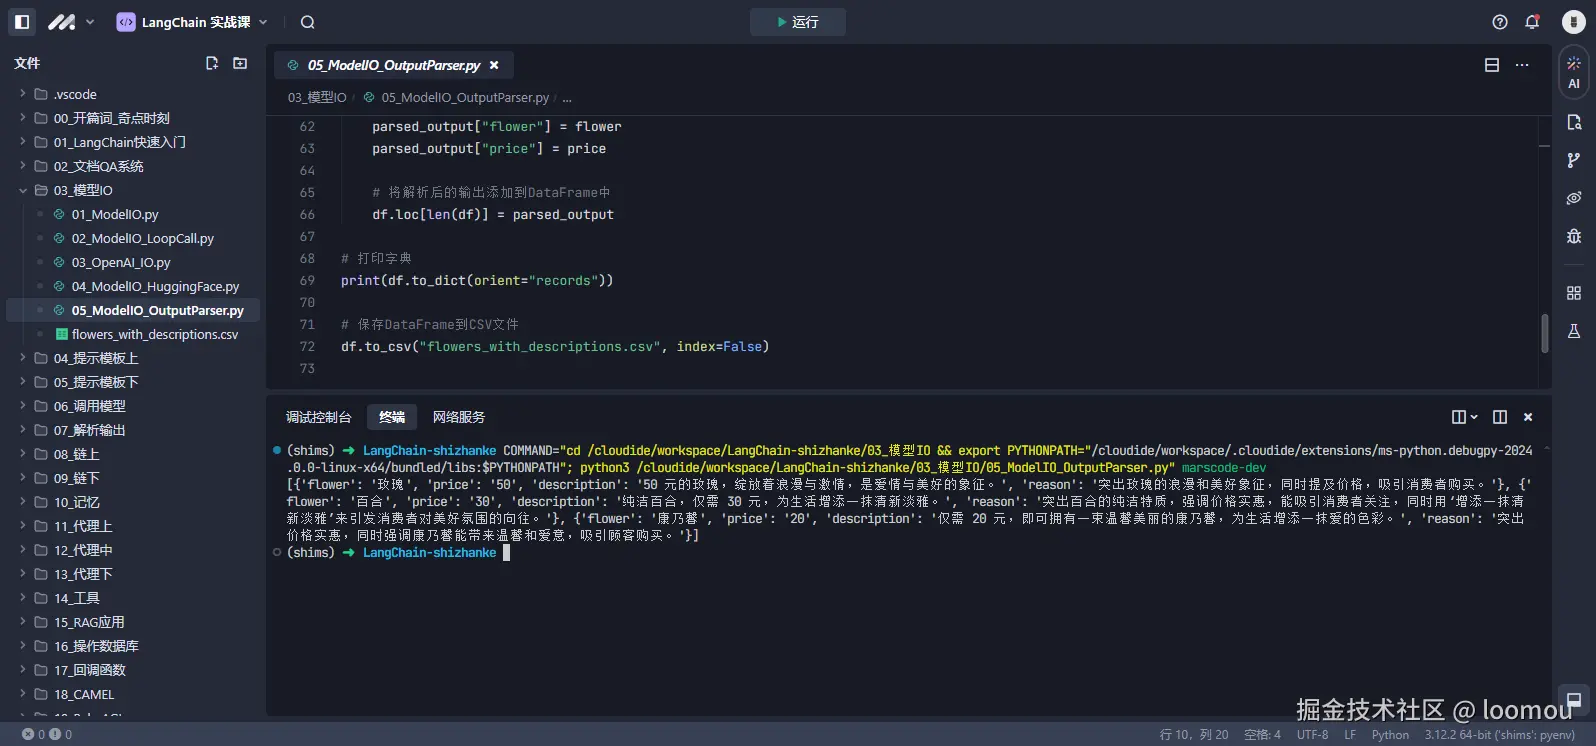1596x746 pixels.
Task: Toggle the editor split layout icon
Action: point(1492,65)
